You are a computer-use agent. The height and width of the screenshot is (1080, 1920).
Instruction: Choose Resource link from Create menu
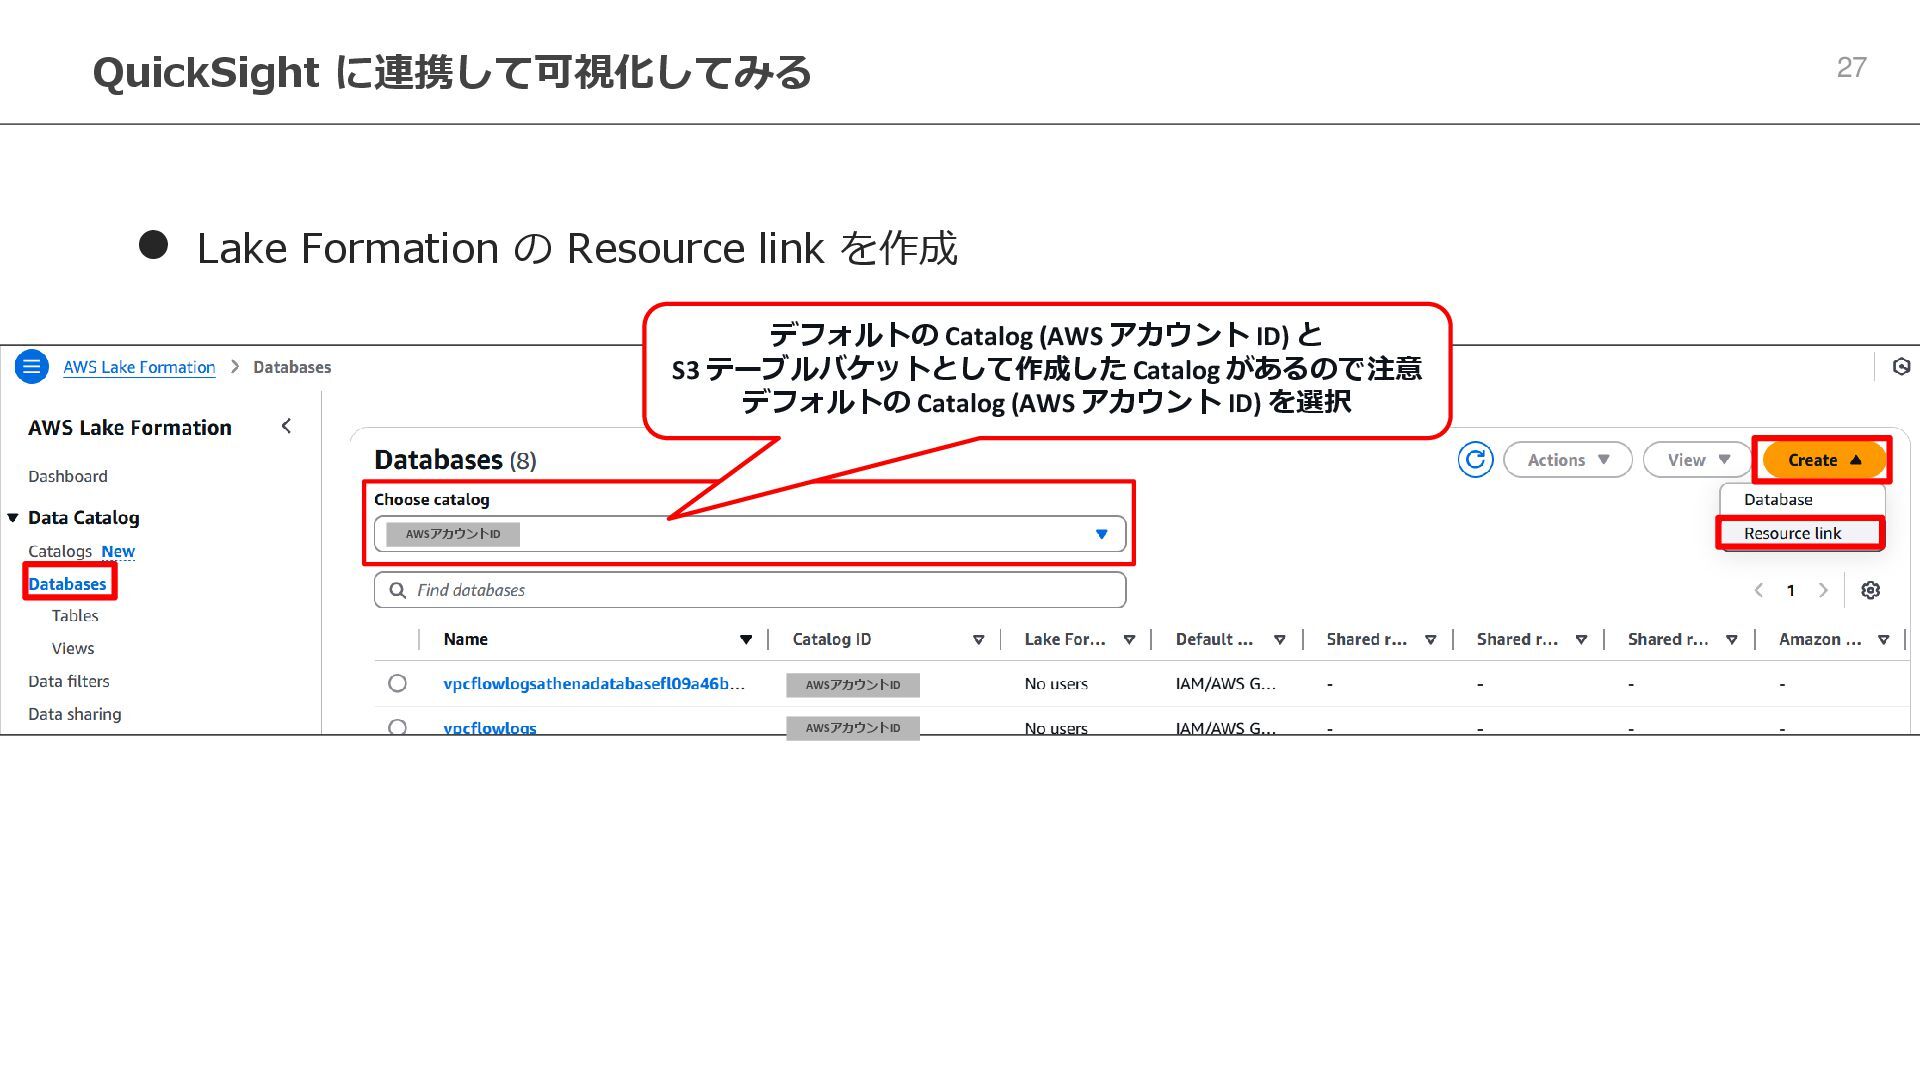(1792, 533)
